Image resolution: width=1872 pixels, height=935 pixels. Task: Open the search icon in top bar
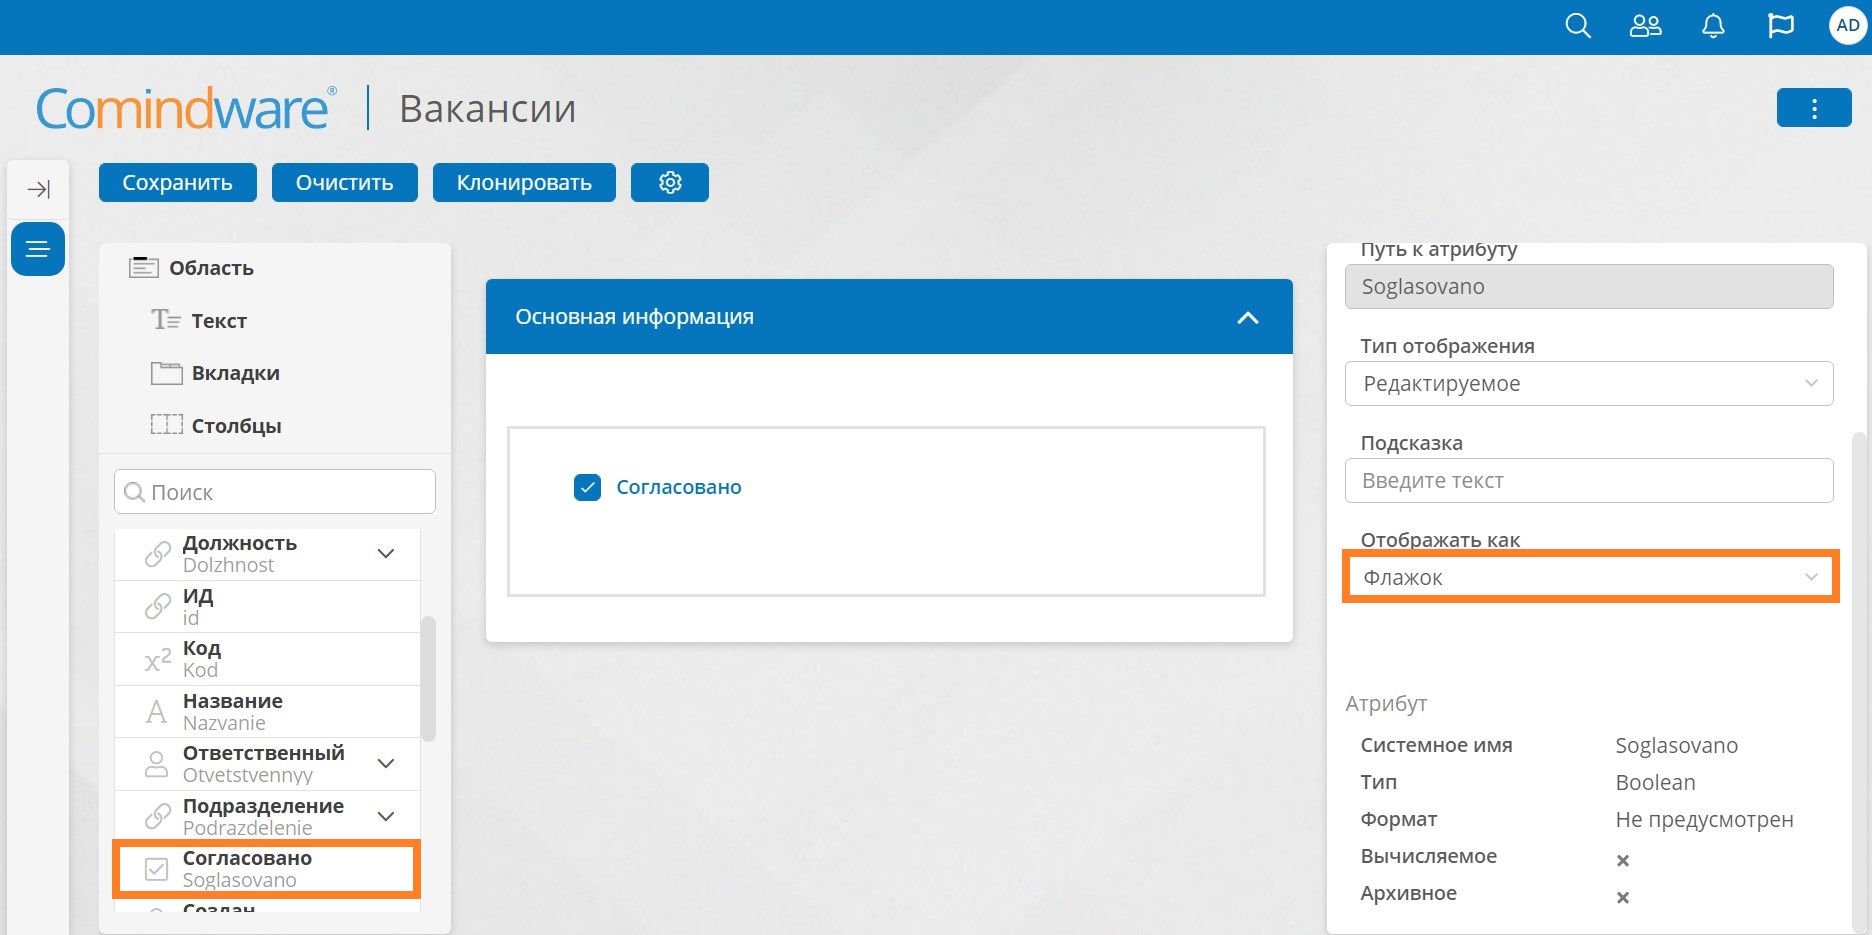pos(1578,26)
